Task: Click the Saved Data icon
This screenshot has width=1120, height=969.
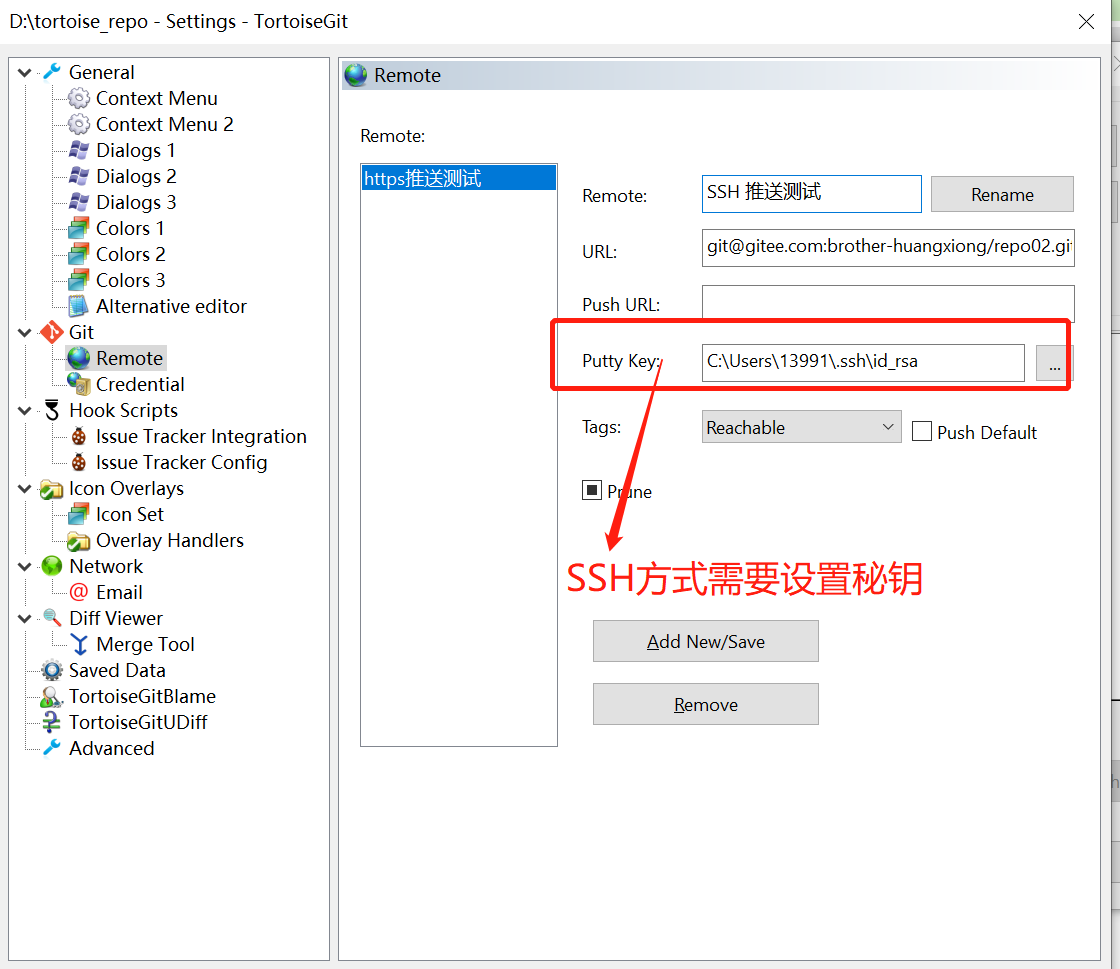Action: [51, 671]
